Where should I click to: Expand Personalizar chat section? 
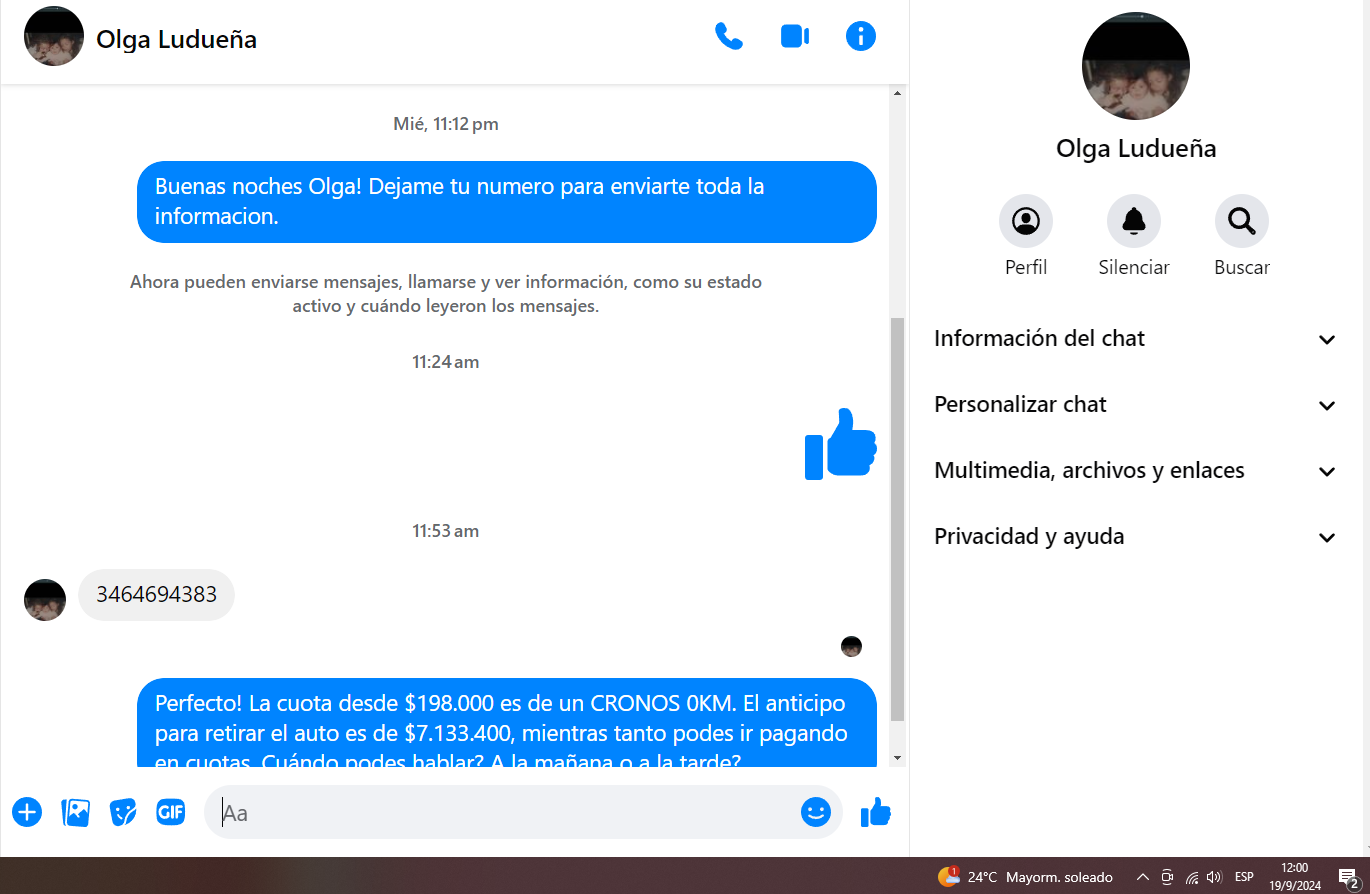[1135, 405]
